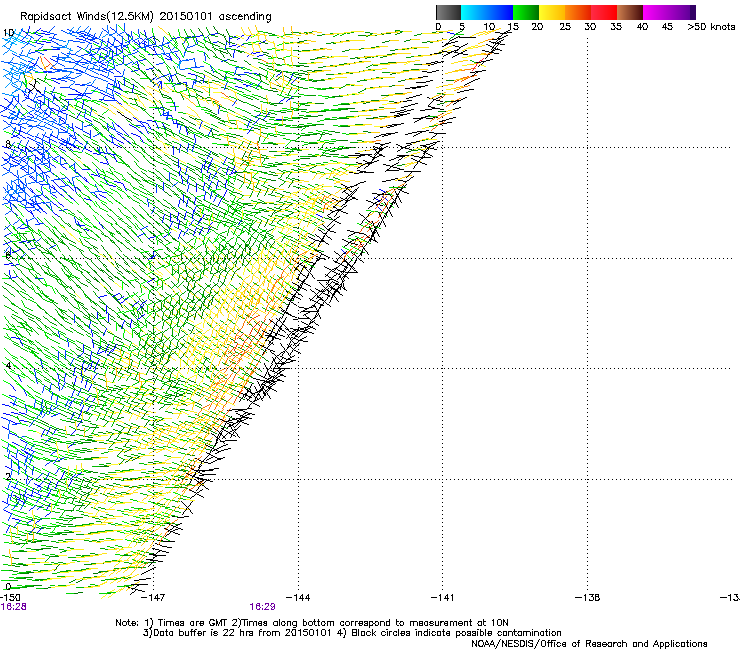Click the dark purple >50 knots swatch
Viewport: 740px width, 650px height.
click(x=692, y=12)
